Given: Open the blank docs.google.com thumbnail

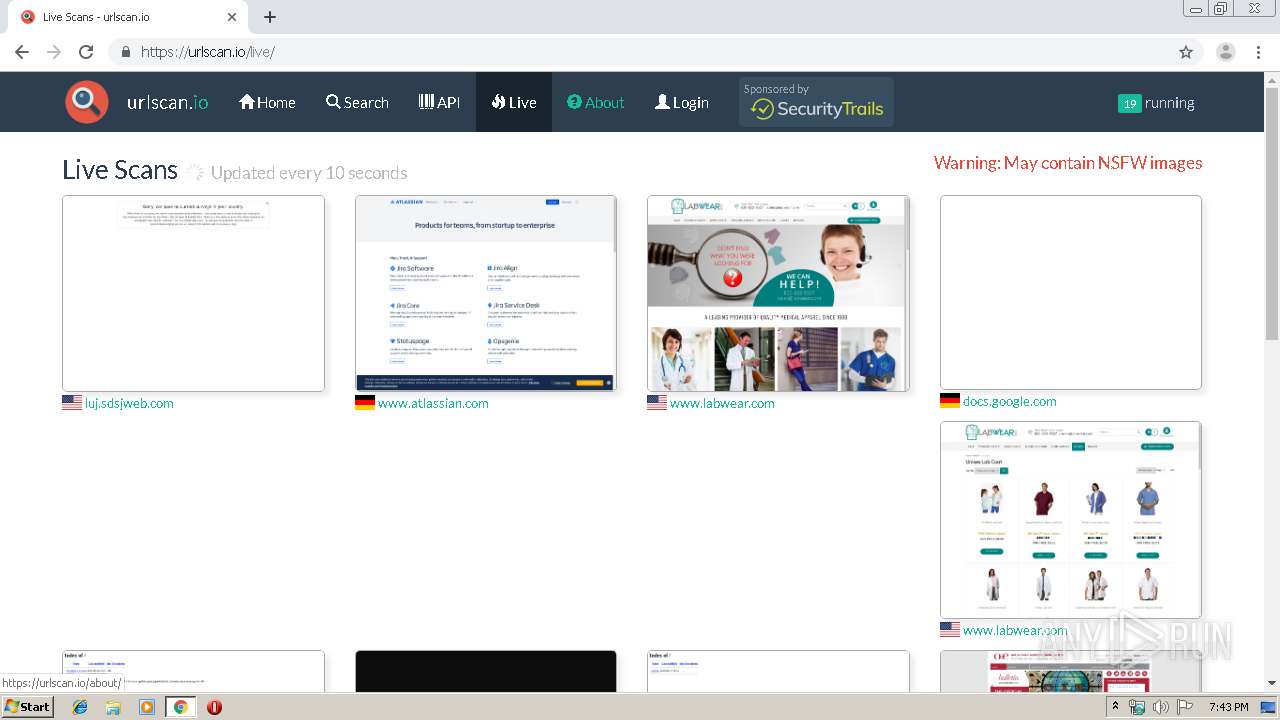Looking at the screenshot, I should pos(1070,292).
